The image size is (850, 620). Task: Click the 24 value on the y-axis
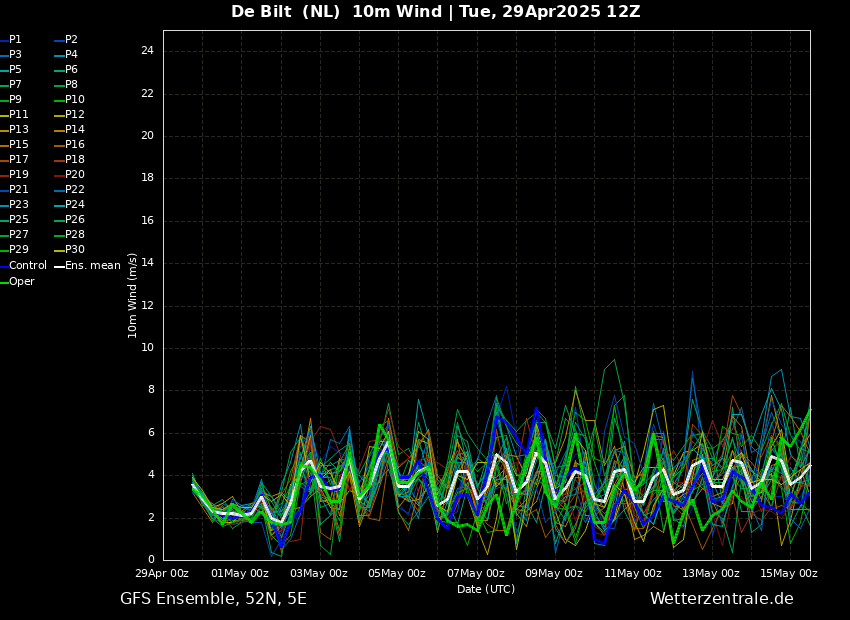[146, 51]
